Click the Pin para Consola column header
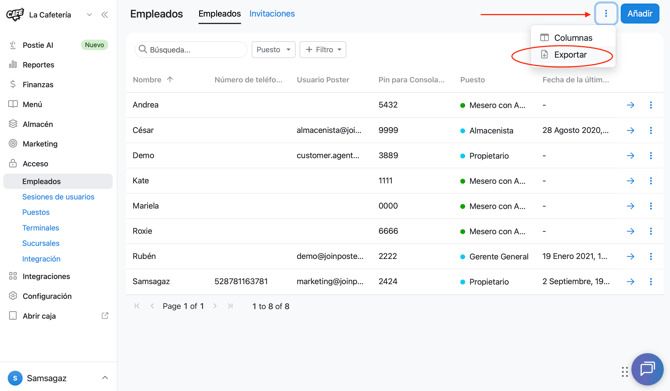 click(411, 79)
